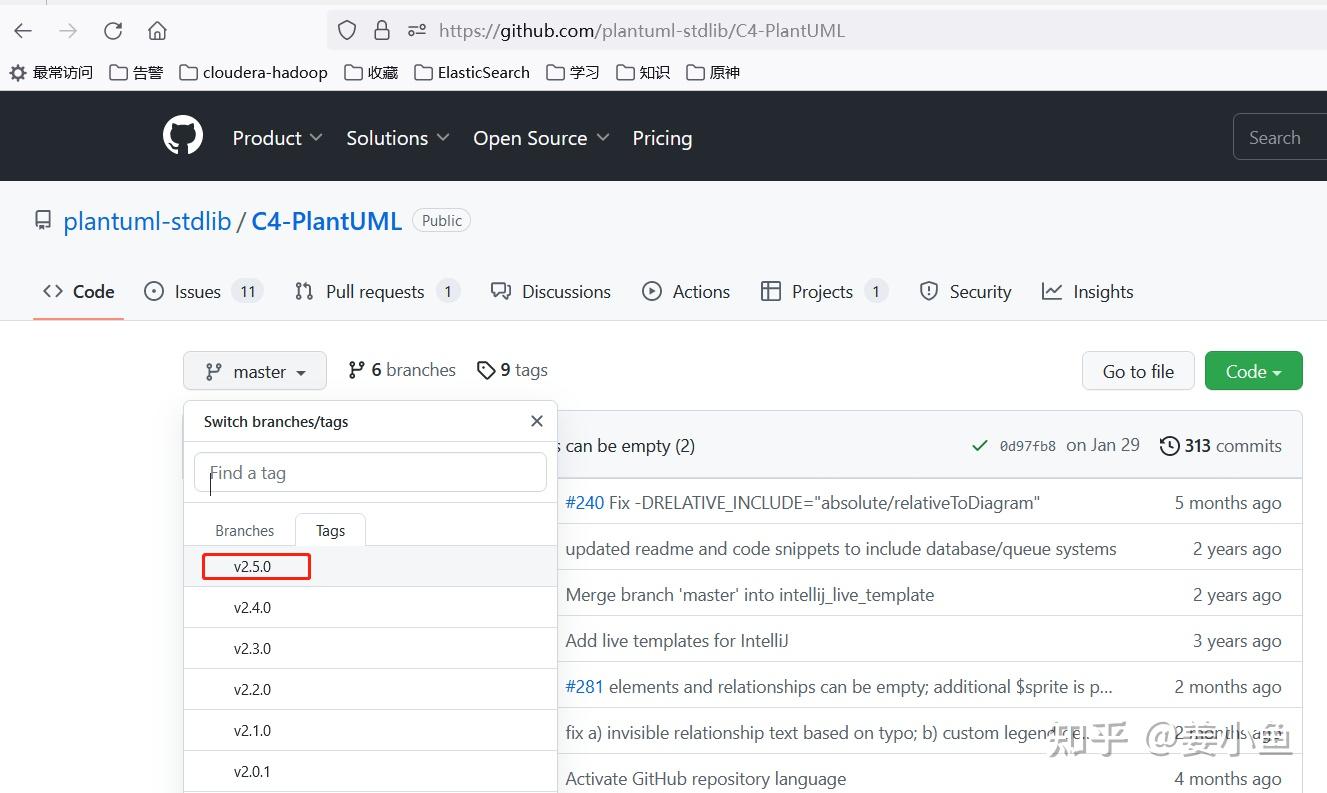Select the v2.5.0 tag
Viewport: 1327px width, 793px height.
(253, 567)
